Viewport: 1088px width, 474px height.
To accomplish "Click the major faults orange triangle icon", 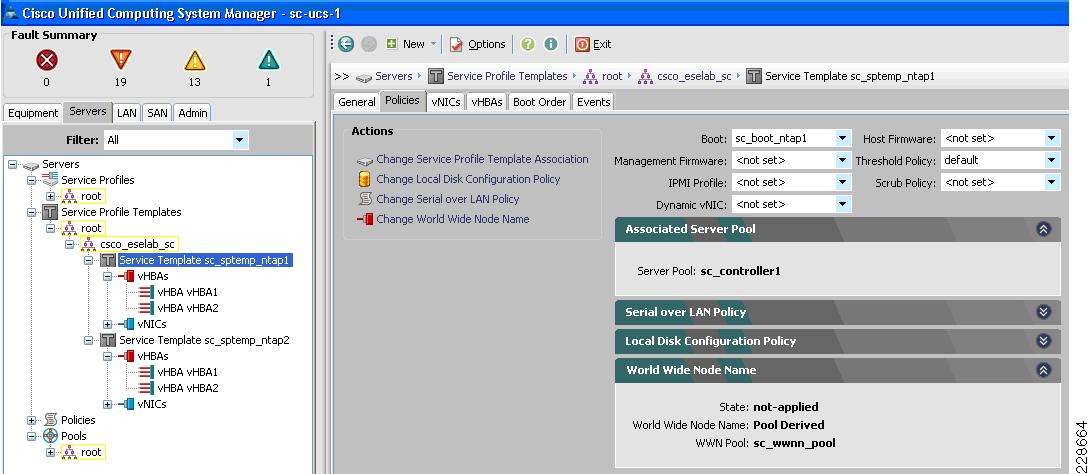I will click(x=121, y=60).
